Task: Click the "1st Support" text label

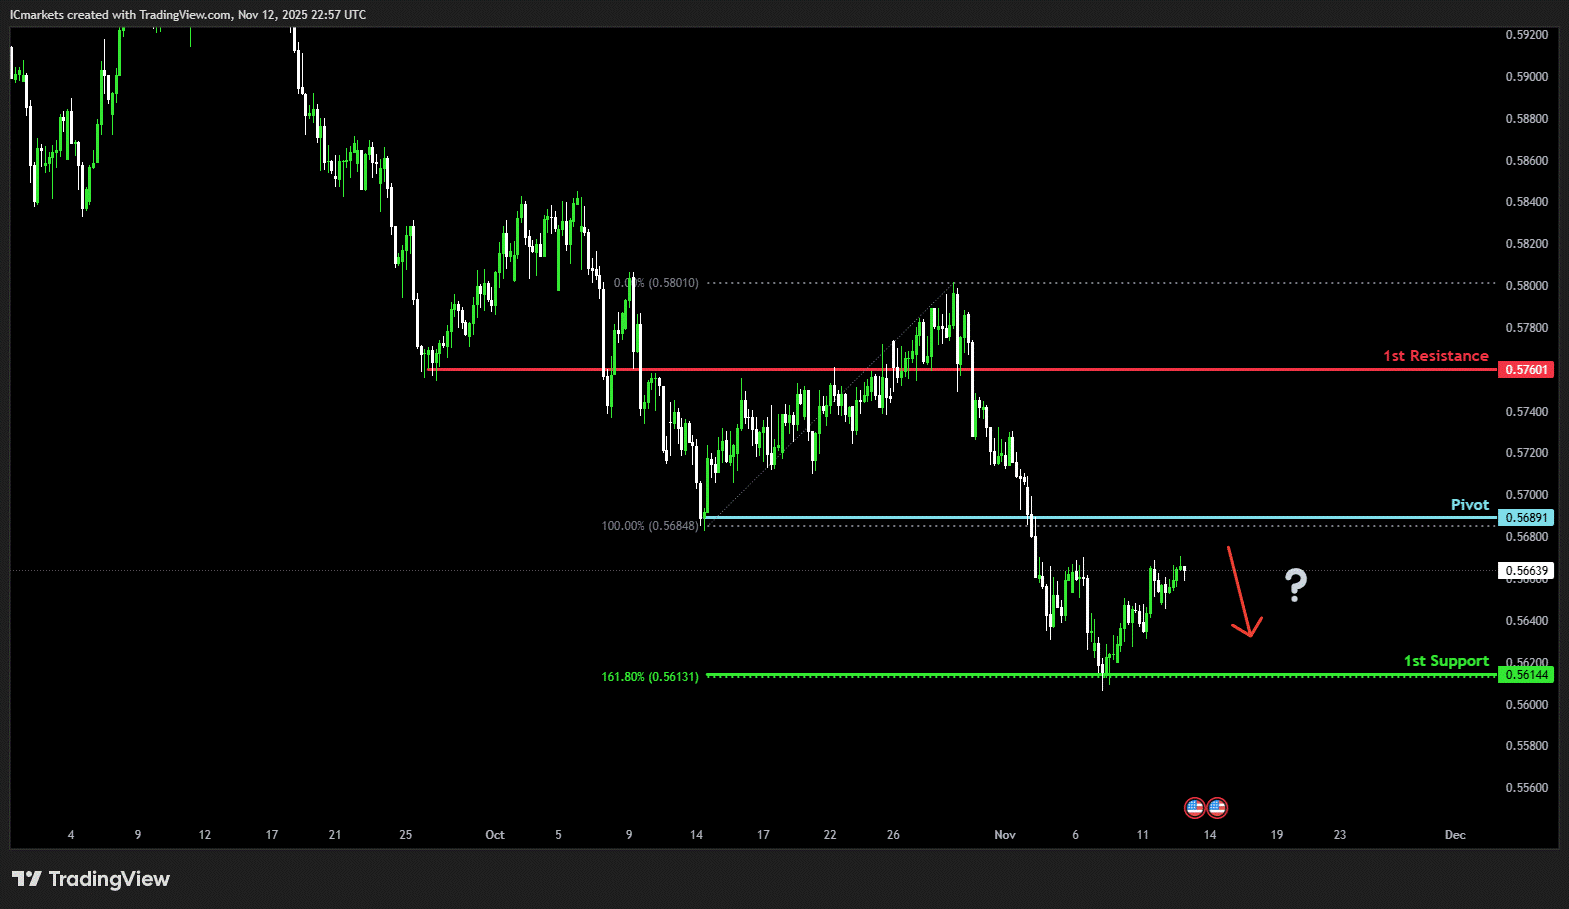Action: [x=1446, y=661]
